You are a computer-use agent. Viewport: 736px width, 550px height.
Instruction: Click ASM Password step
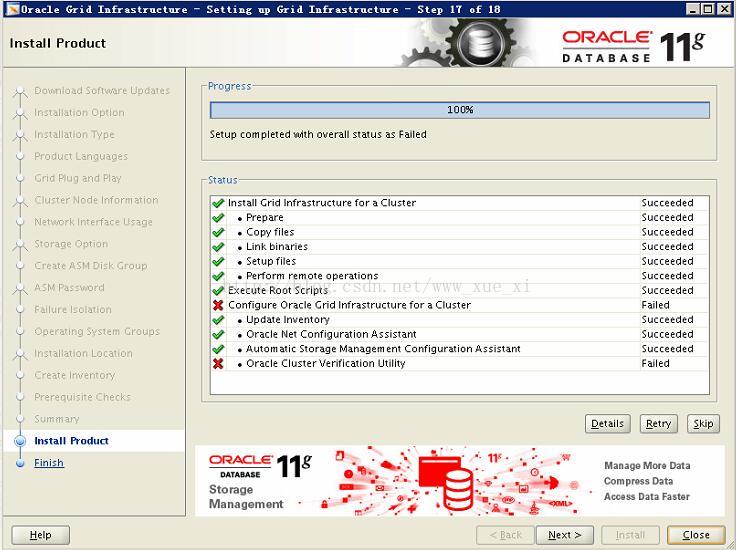69,288
